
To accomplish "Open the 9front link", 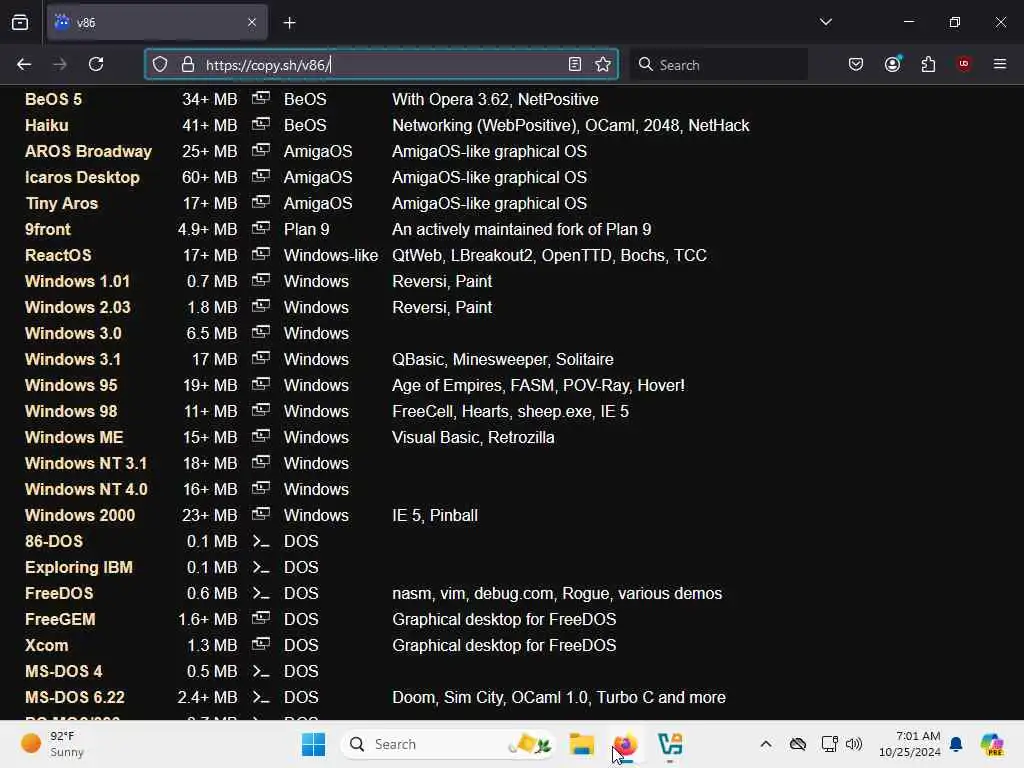I will pyautogui.click(x=48, y=229).
